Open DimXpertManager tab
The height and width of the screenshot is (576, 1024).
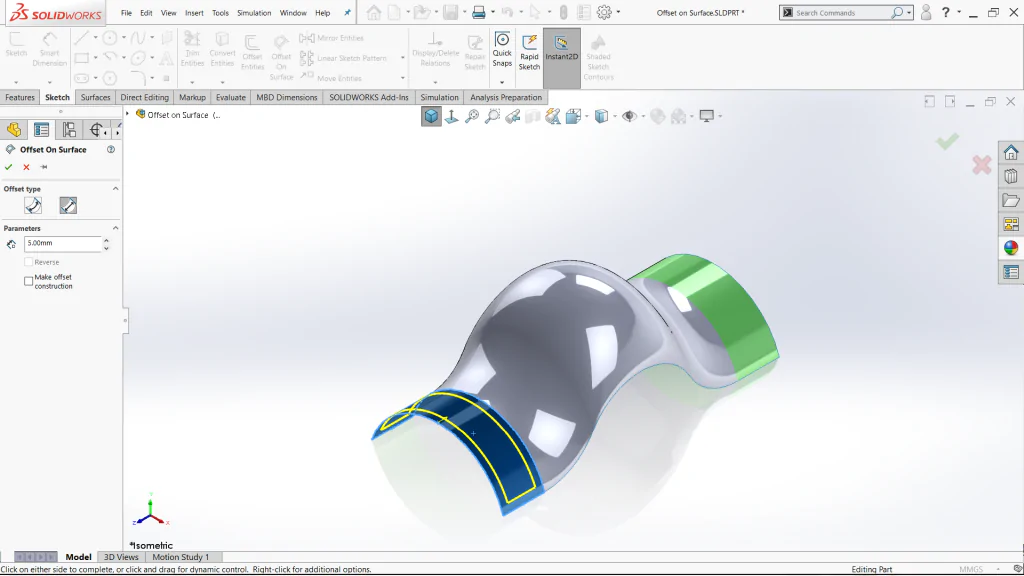(x=96, y=130)
